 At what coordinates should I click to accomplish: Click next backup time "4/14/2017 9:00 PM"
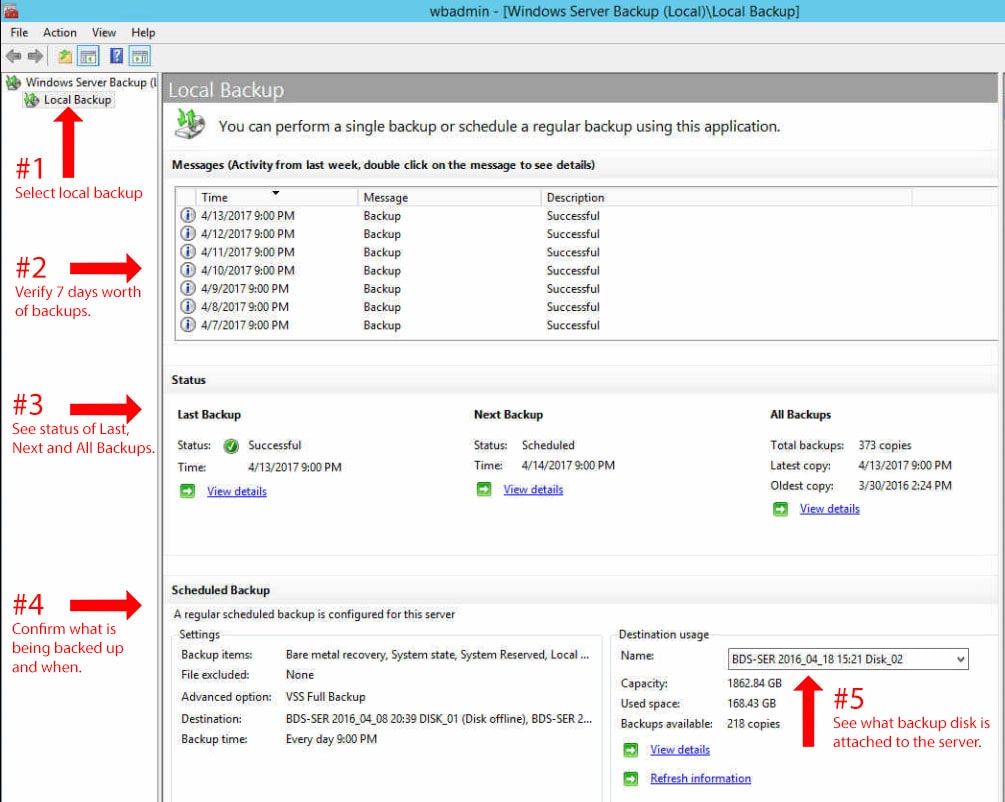point(568,465)
